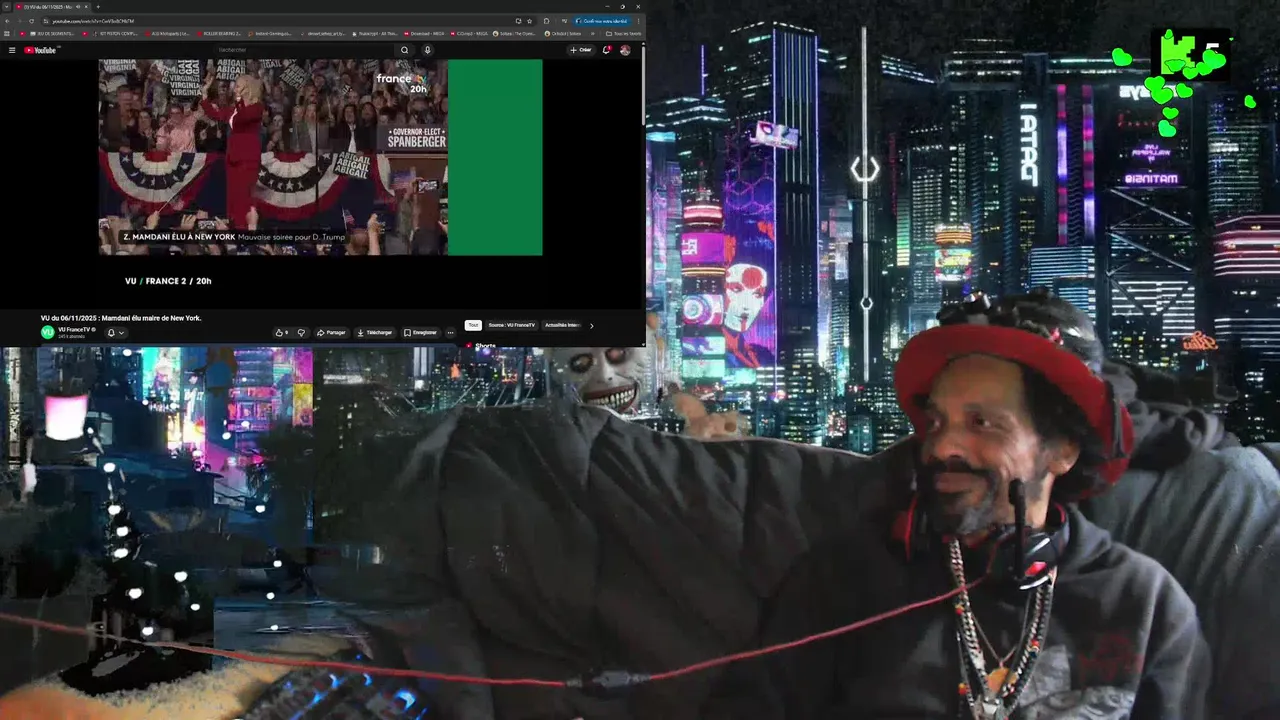Image resolution: width=1280 pixels, height=720 pixels.
Task: Open the browser extensions puzzle icon
Action: (x=546, y=21)
